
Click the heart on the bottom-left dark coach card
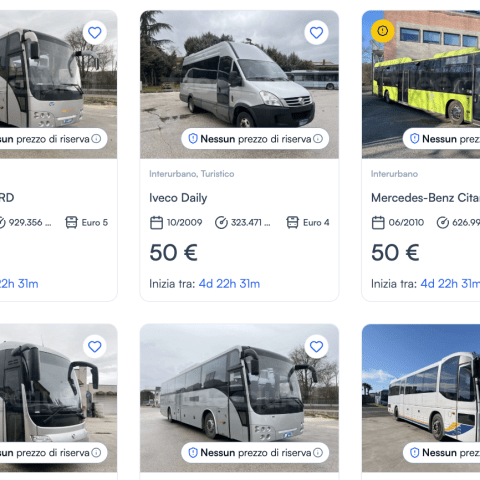[95, 347]
